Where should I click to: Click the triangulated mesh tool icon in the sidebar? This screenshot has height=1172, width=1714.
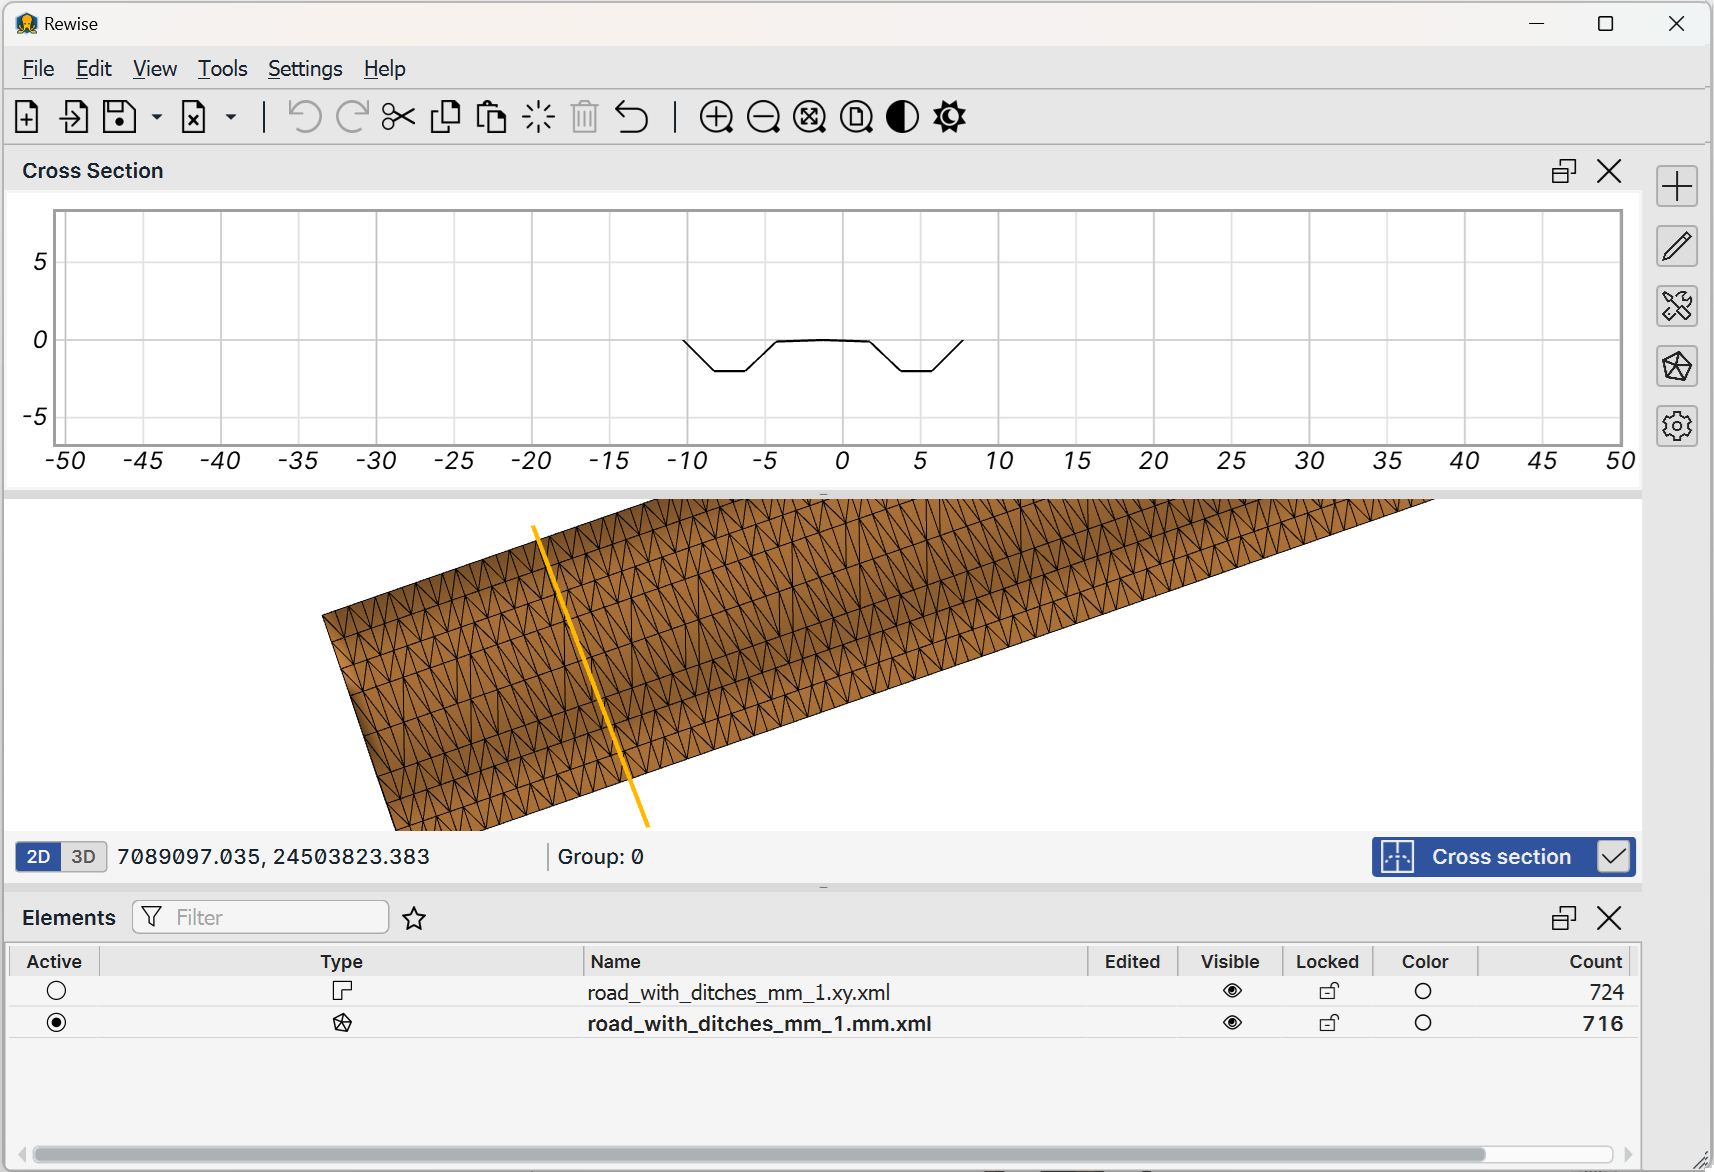coord(1677,366)
